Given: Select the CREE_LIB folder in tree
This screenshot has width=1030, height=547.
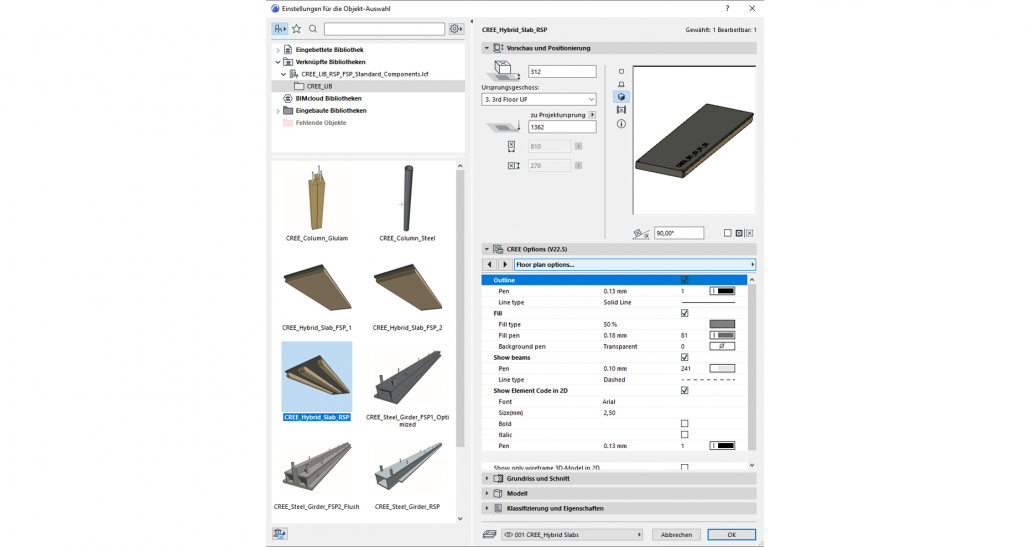Looking at the screenshot, I should [319, 86].
